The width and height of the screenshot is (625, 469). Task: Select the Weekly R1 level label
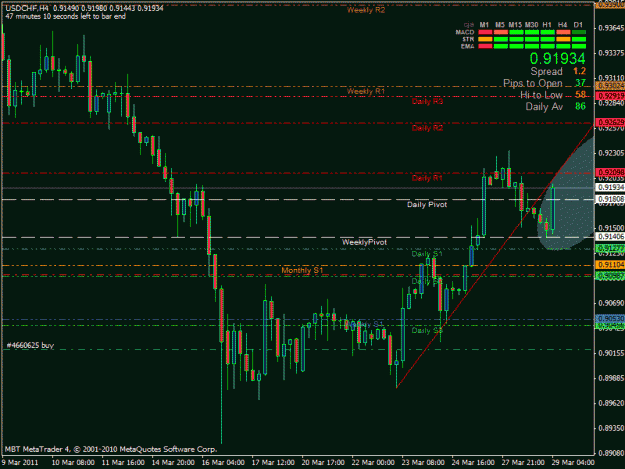coord(366,91)
